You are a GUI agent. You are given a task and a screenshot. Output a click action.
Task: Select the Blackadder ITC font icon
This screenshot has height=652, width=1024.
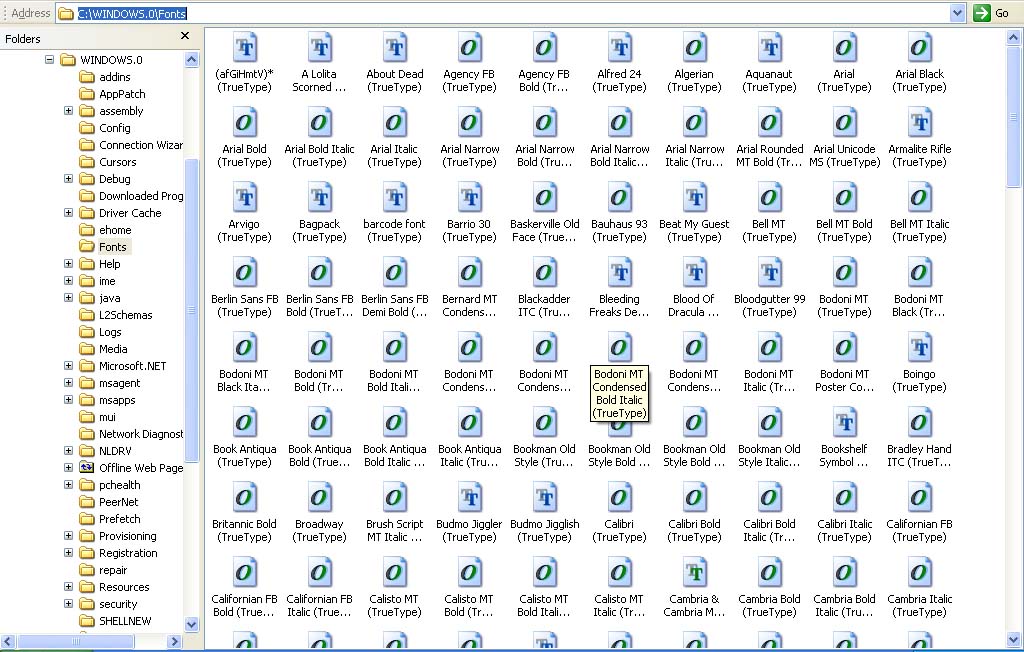point(544,272)
